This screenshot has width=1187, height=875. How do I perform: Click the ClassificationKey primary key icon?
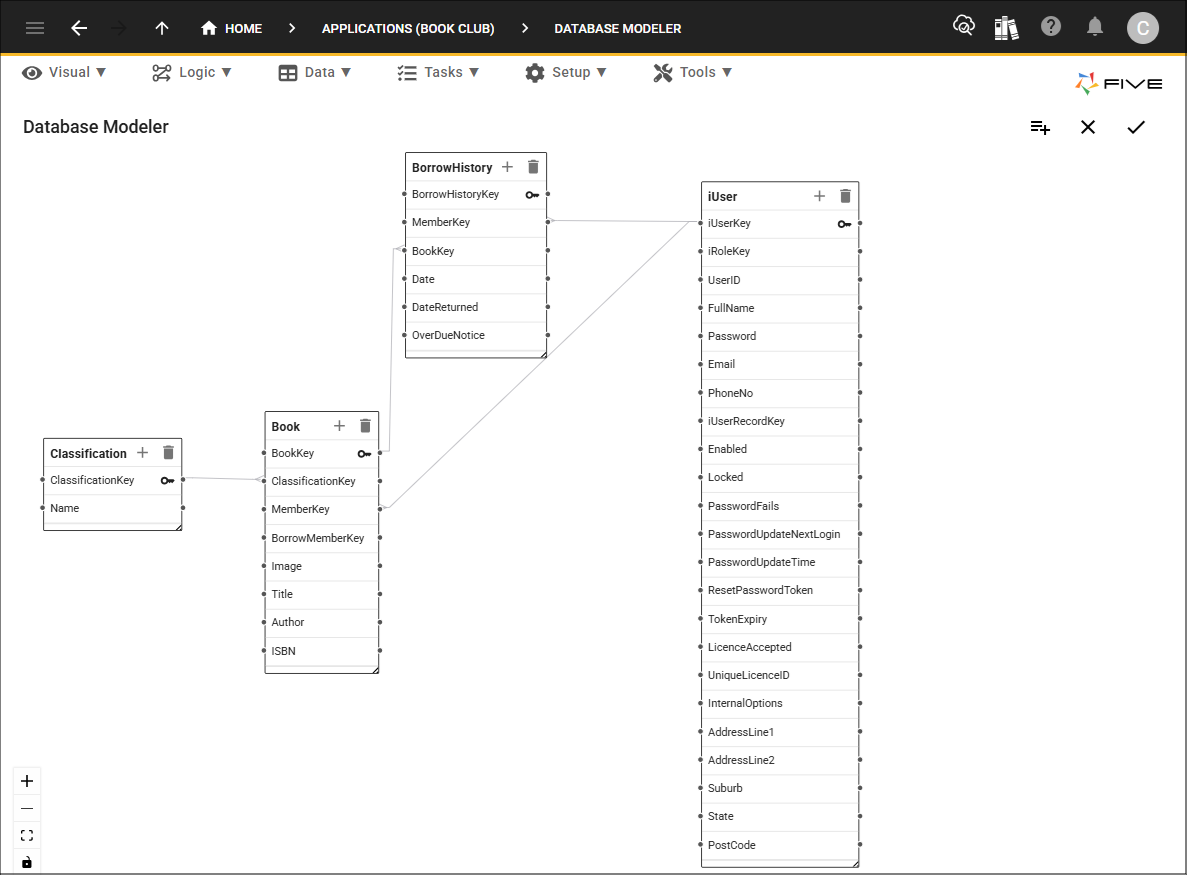coord(167,481)
